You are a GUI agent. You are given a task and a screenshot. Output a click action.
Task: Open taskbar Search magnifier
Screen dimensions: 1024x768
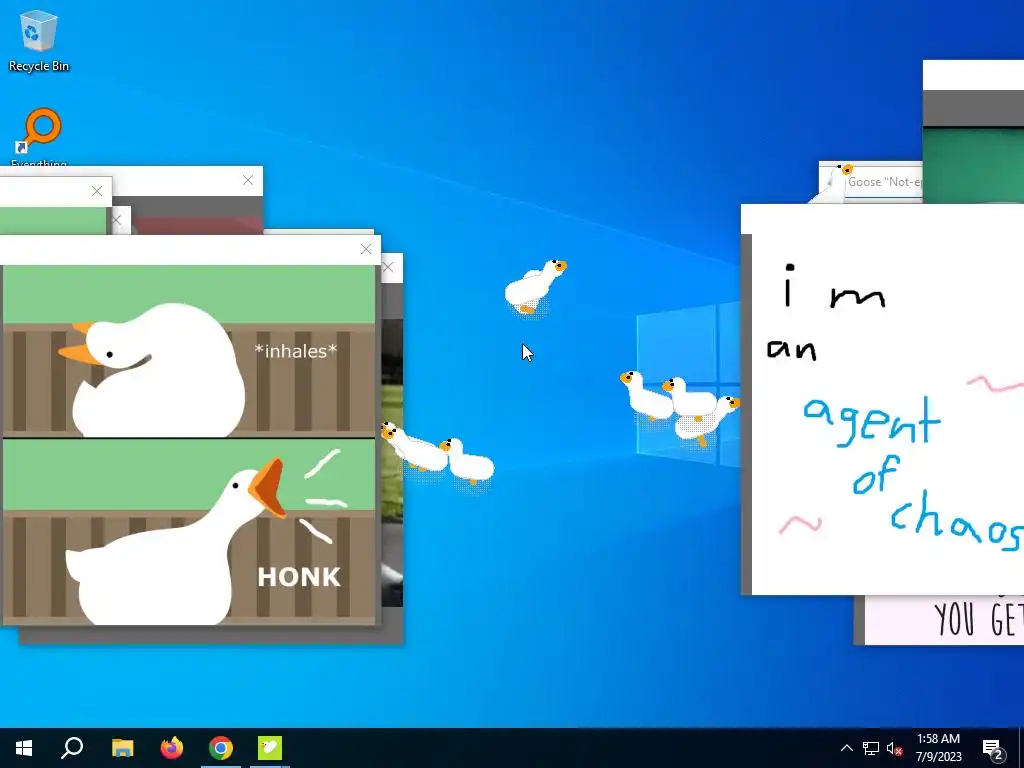point(72,748)
